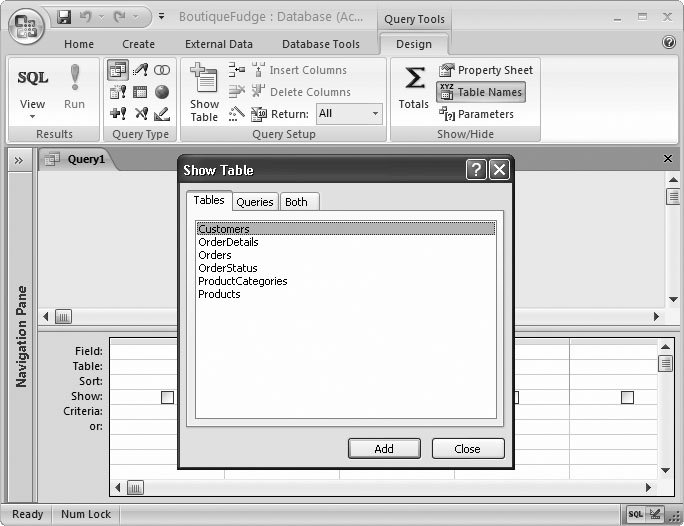Switch to SQL View button
684x526 pixels.
click(x=32, y=85)
